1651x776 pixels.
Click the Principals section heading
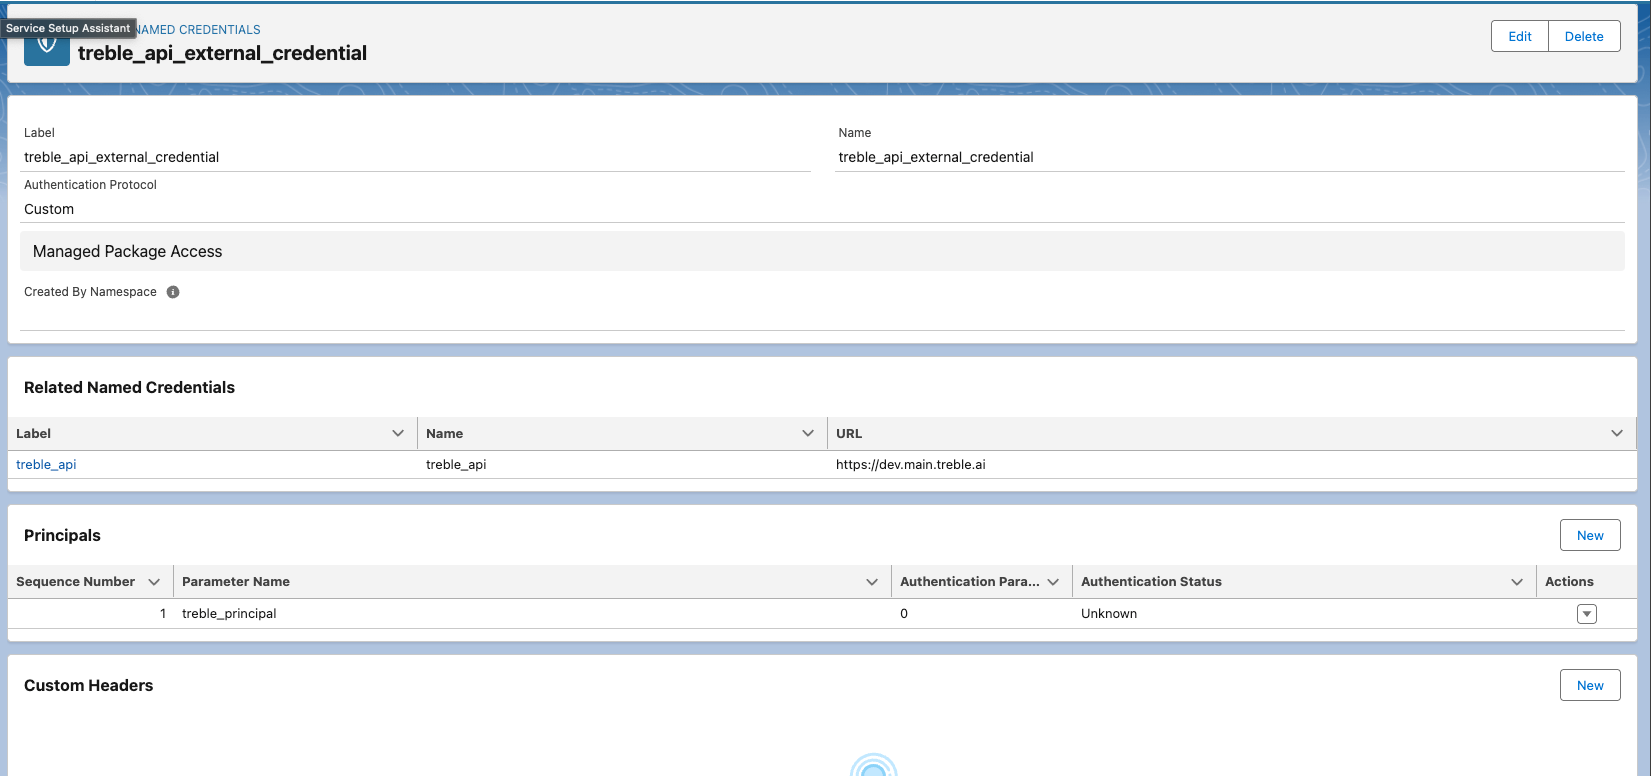pyautogui.click(x=62, y=535)
